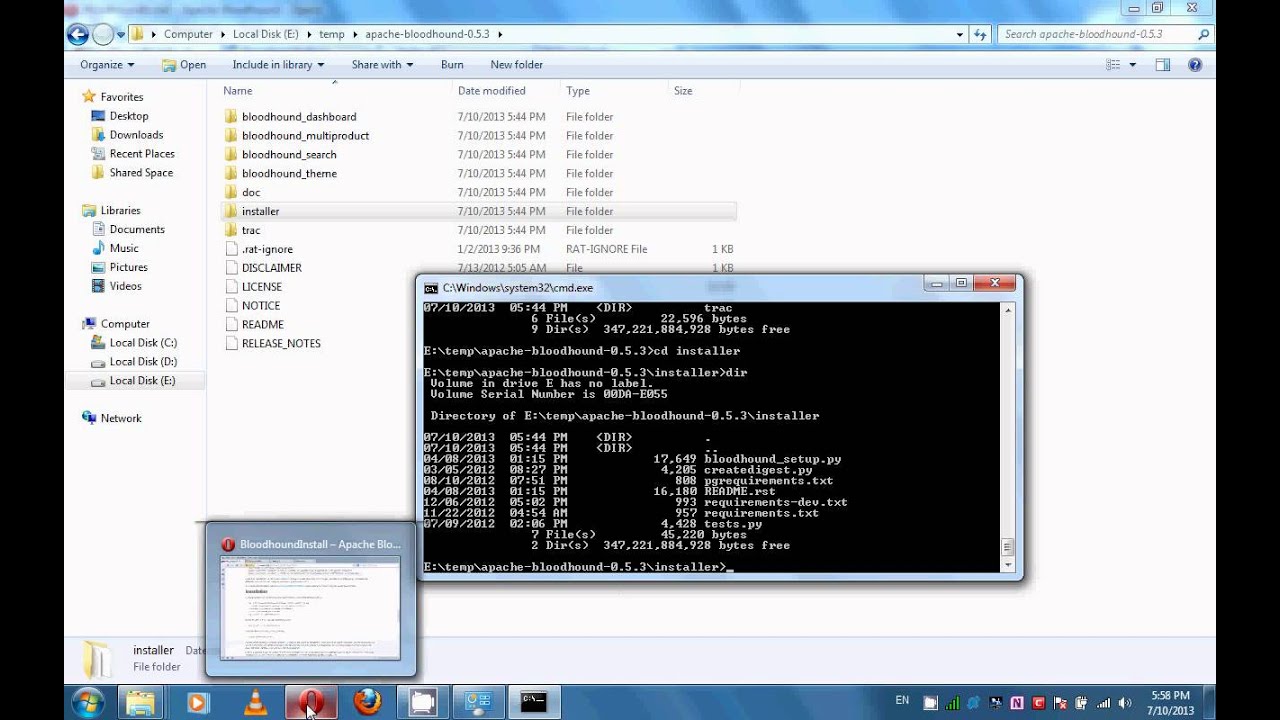Image resolution: width=1280 pixels, height=720 pixels.
Task: Click the Opera taskbar icon
Action: (x=311, y=702)
